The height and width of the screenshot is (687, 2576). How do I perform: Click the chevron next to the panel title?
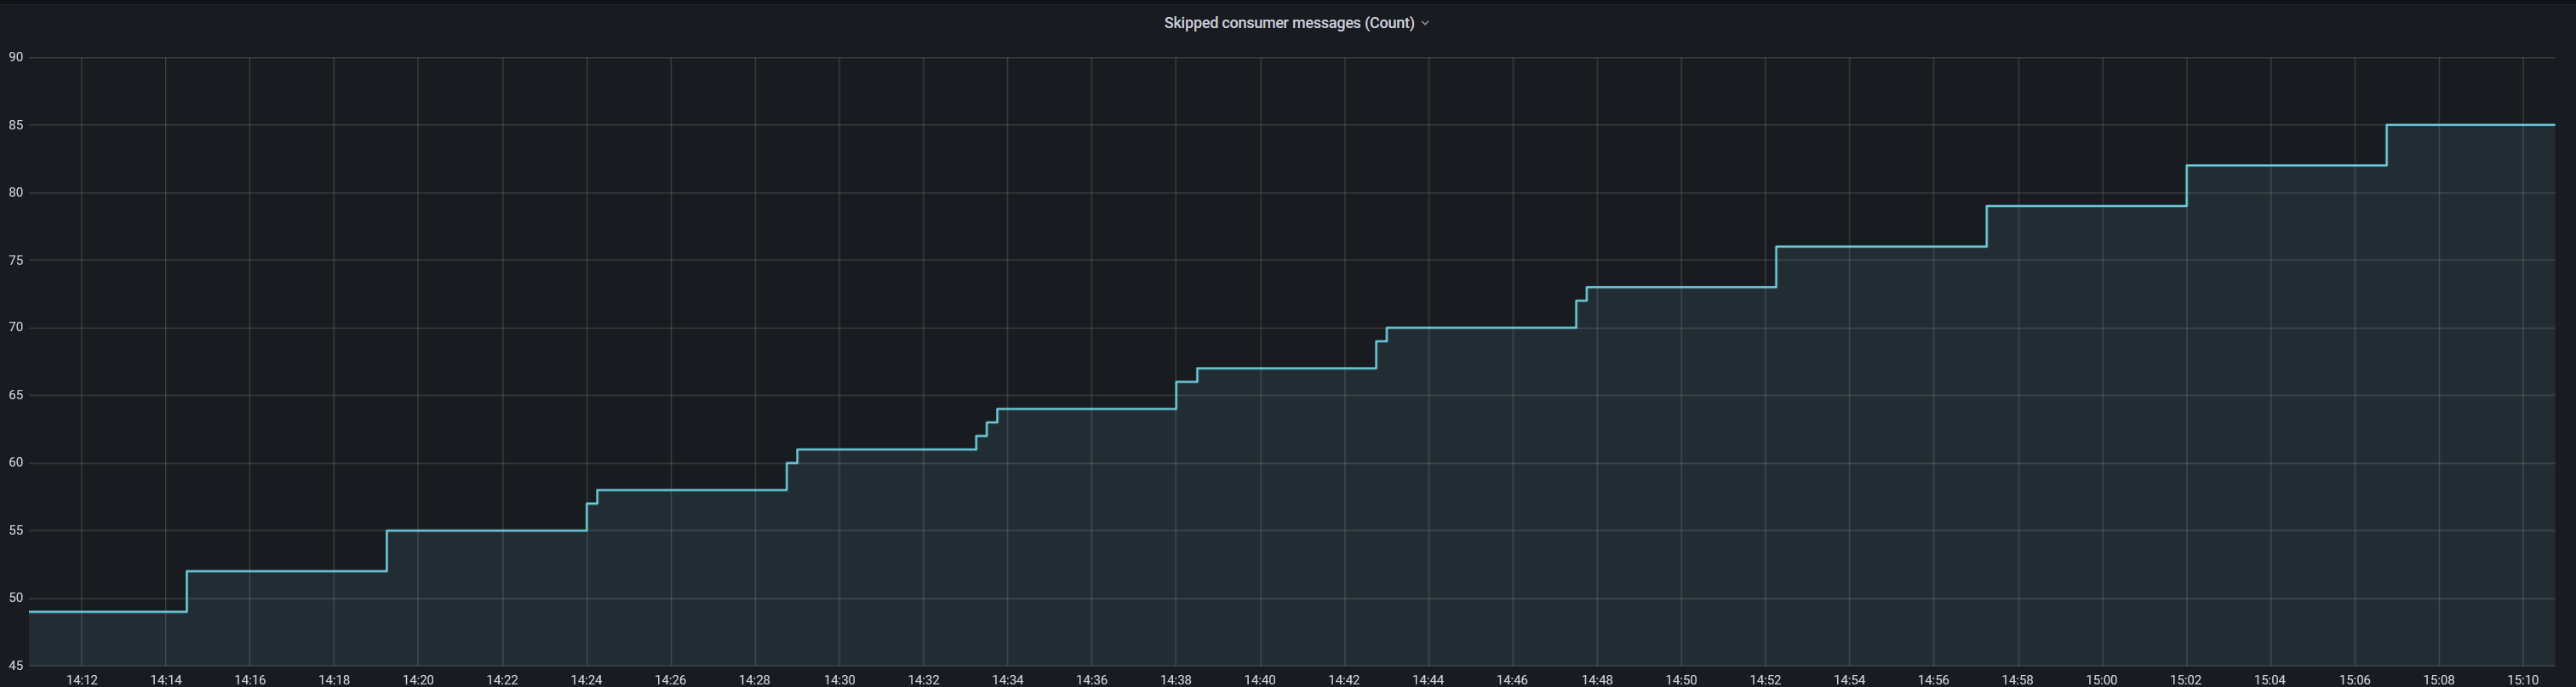1425,23
